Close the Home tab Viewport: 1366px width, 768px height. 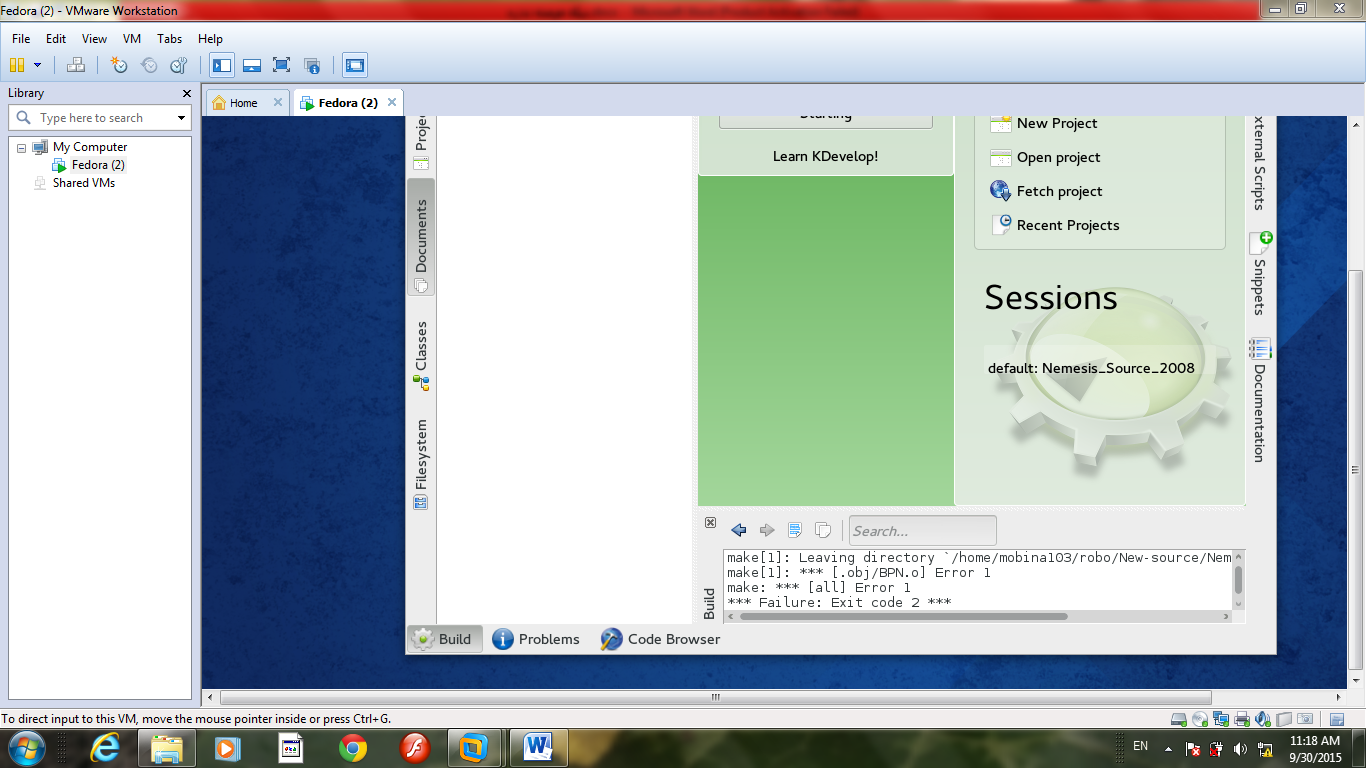click(x=278, y=102)
